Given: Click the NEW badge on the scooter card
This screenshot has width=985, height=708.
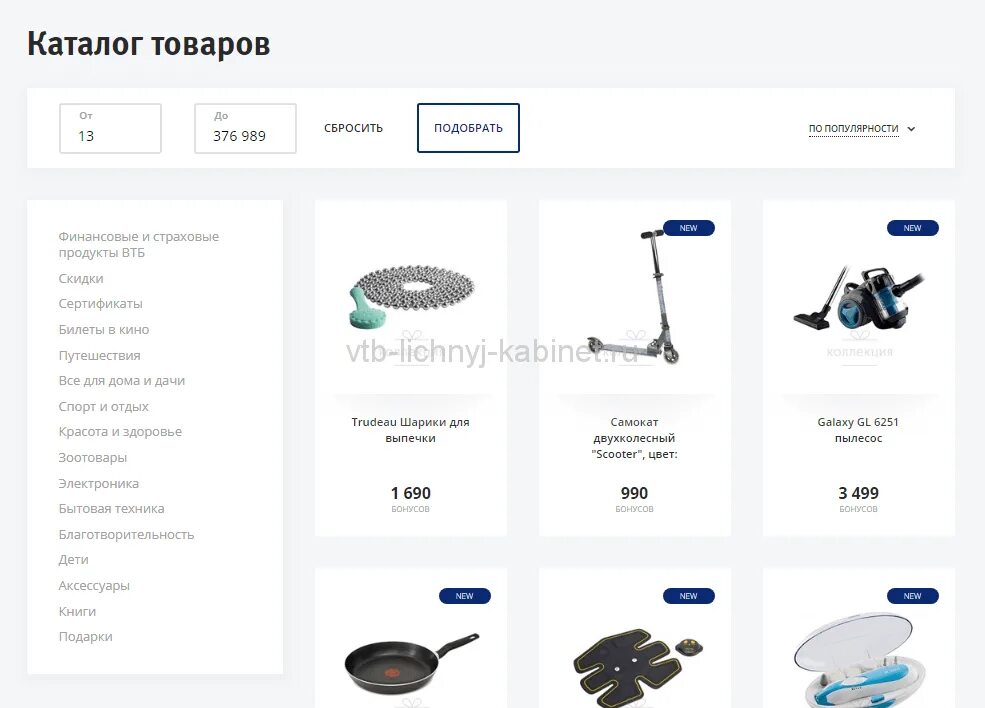Looking at the screenshot, I should tap(688, 228).
